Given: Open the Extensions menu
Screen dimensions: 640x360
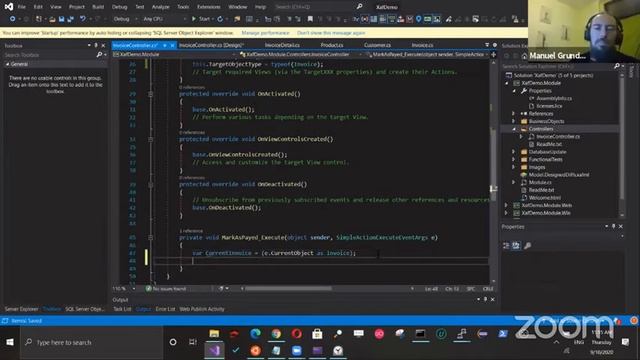Looking at the screenshot, I should click(x=209, y=7).
